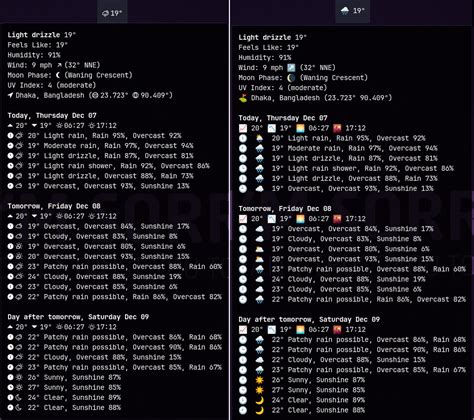Viewport: 474px width, 420px height.
Task: Click Today's max-temperature chart emoji in the right panel
Action: click(243, 128)
